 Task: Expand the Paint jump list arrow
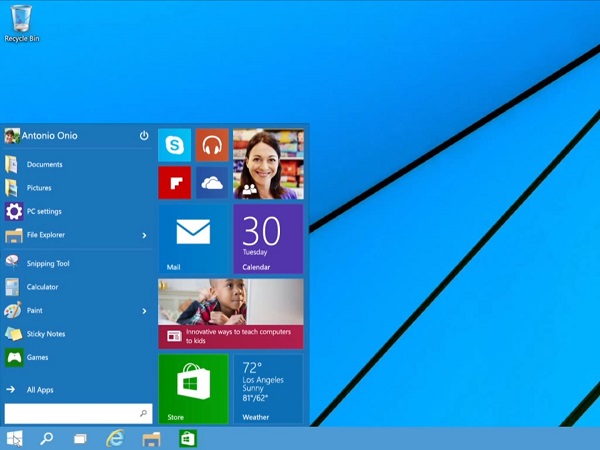coord(144,311)
